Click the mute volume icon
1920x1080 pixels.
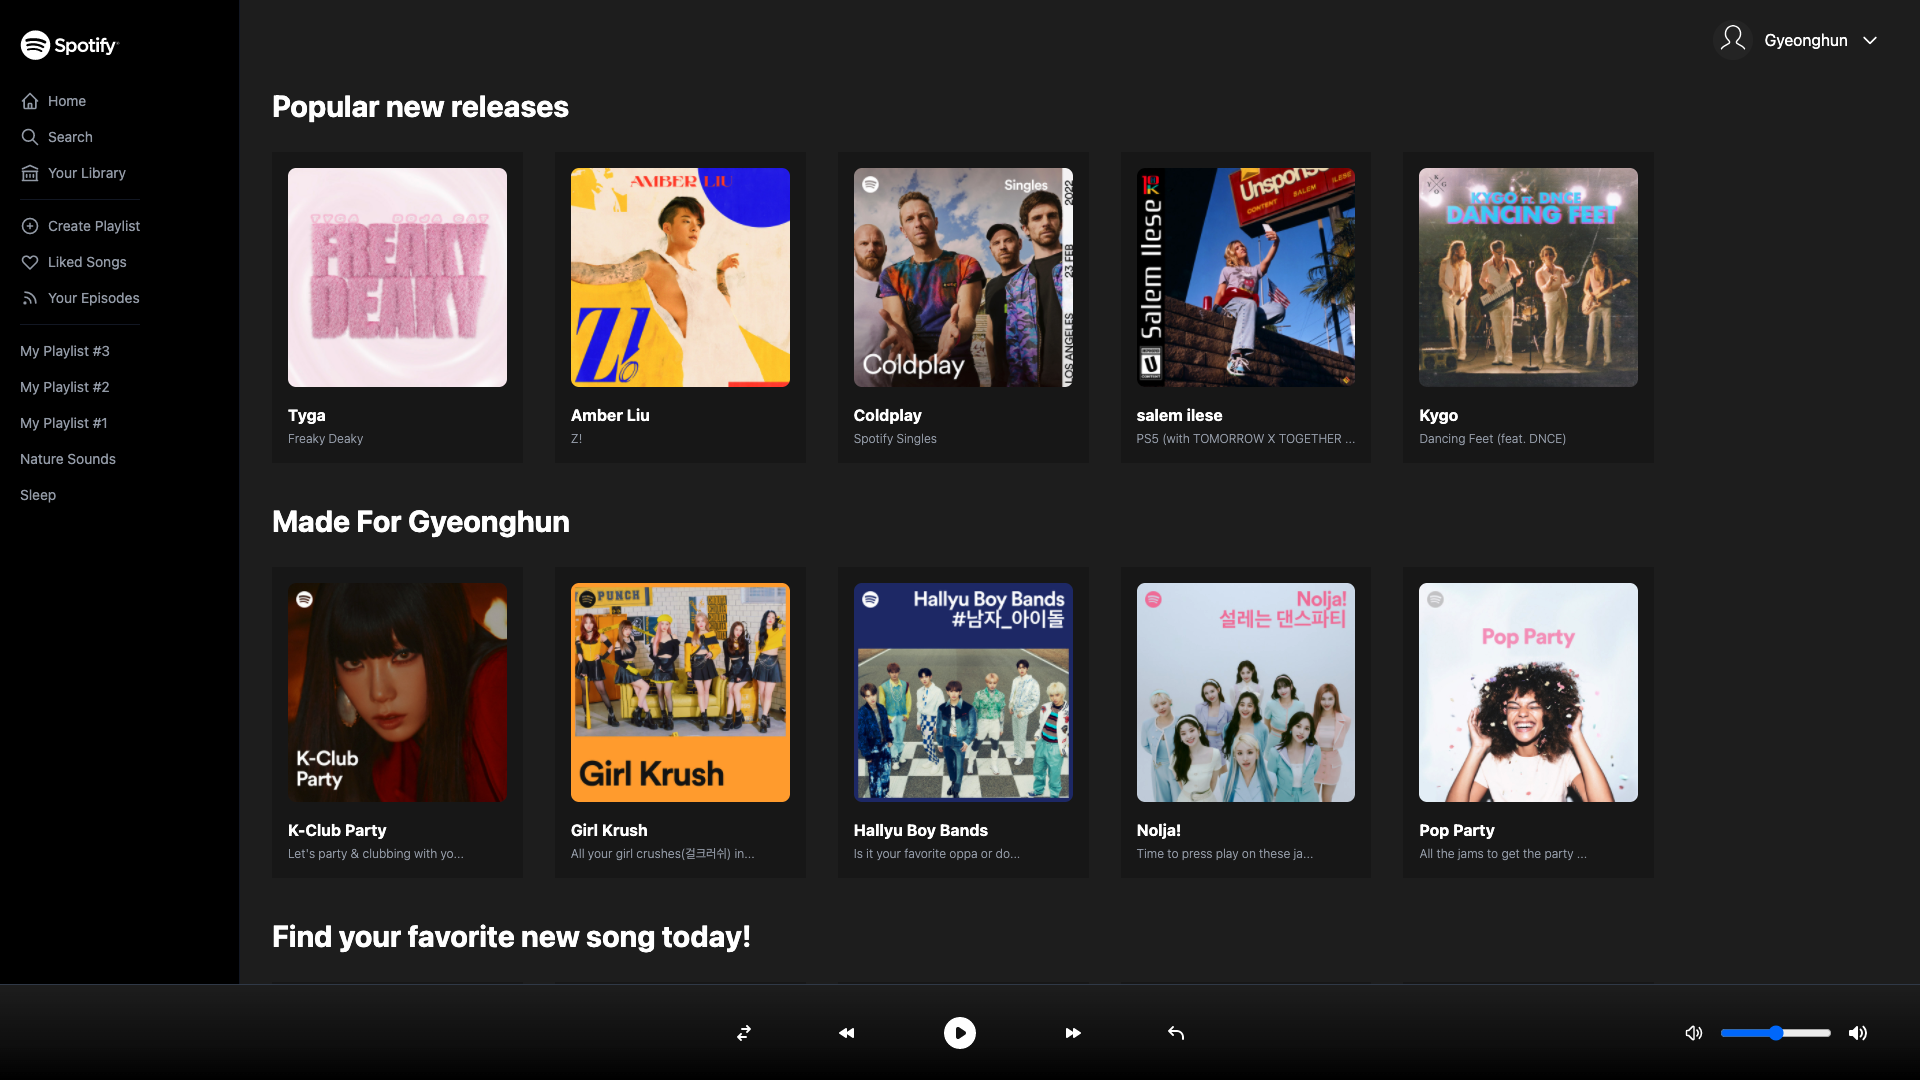1693,1033
